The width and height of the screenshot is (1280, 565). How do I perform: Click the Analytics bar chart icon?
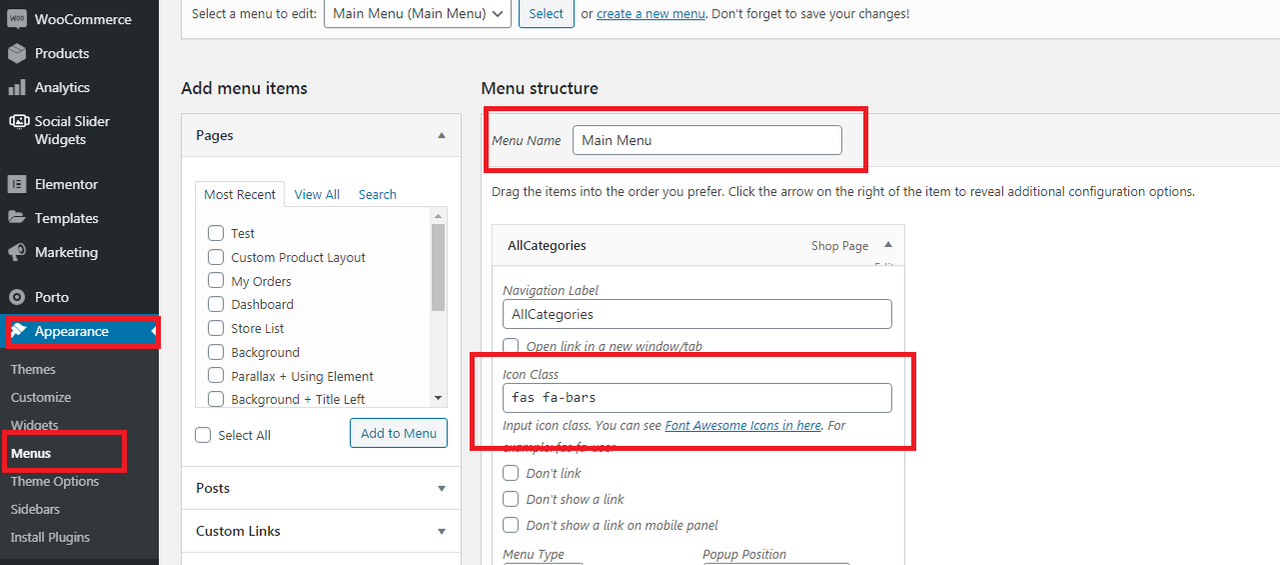17,87
